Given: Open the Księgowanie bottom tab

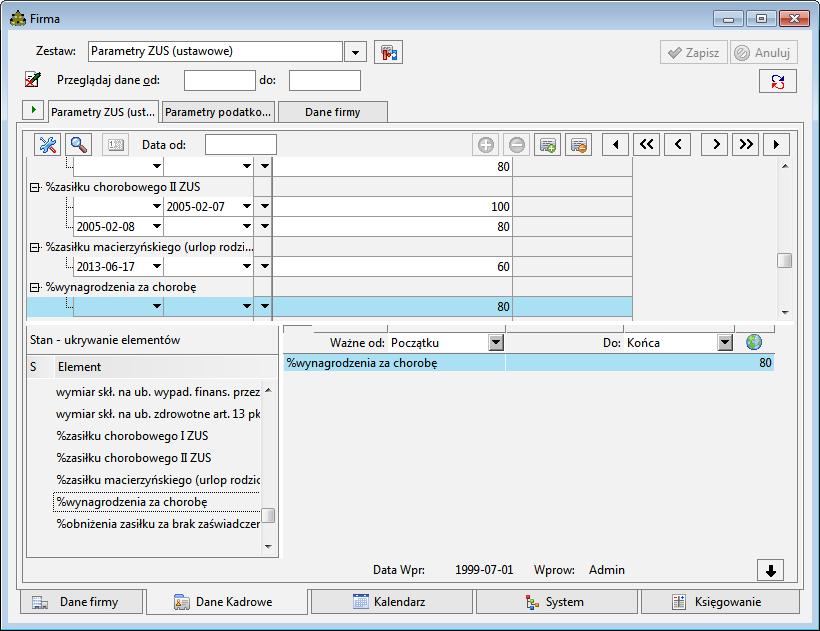Looking at the screenshot, I should 721,602.
